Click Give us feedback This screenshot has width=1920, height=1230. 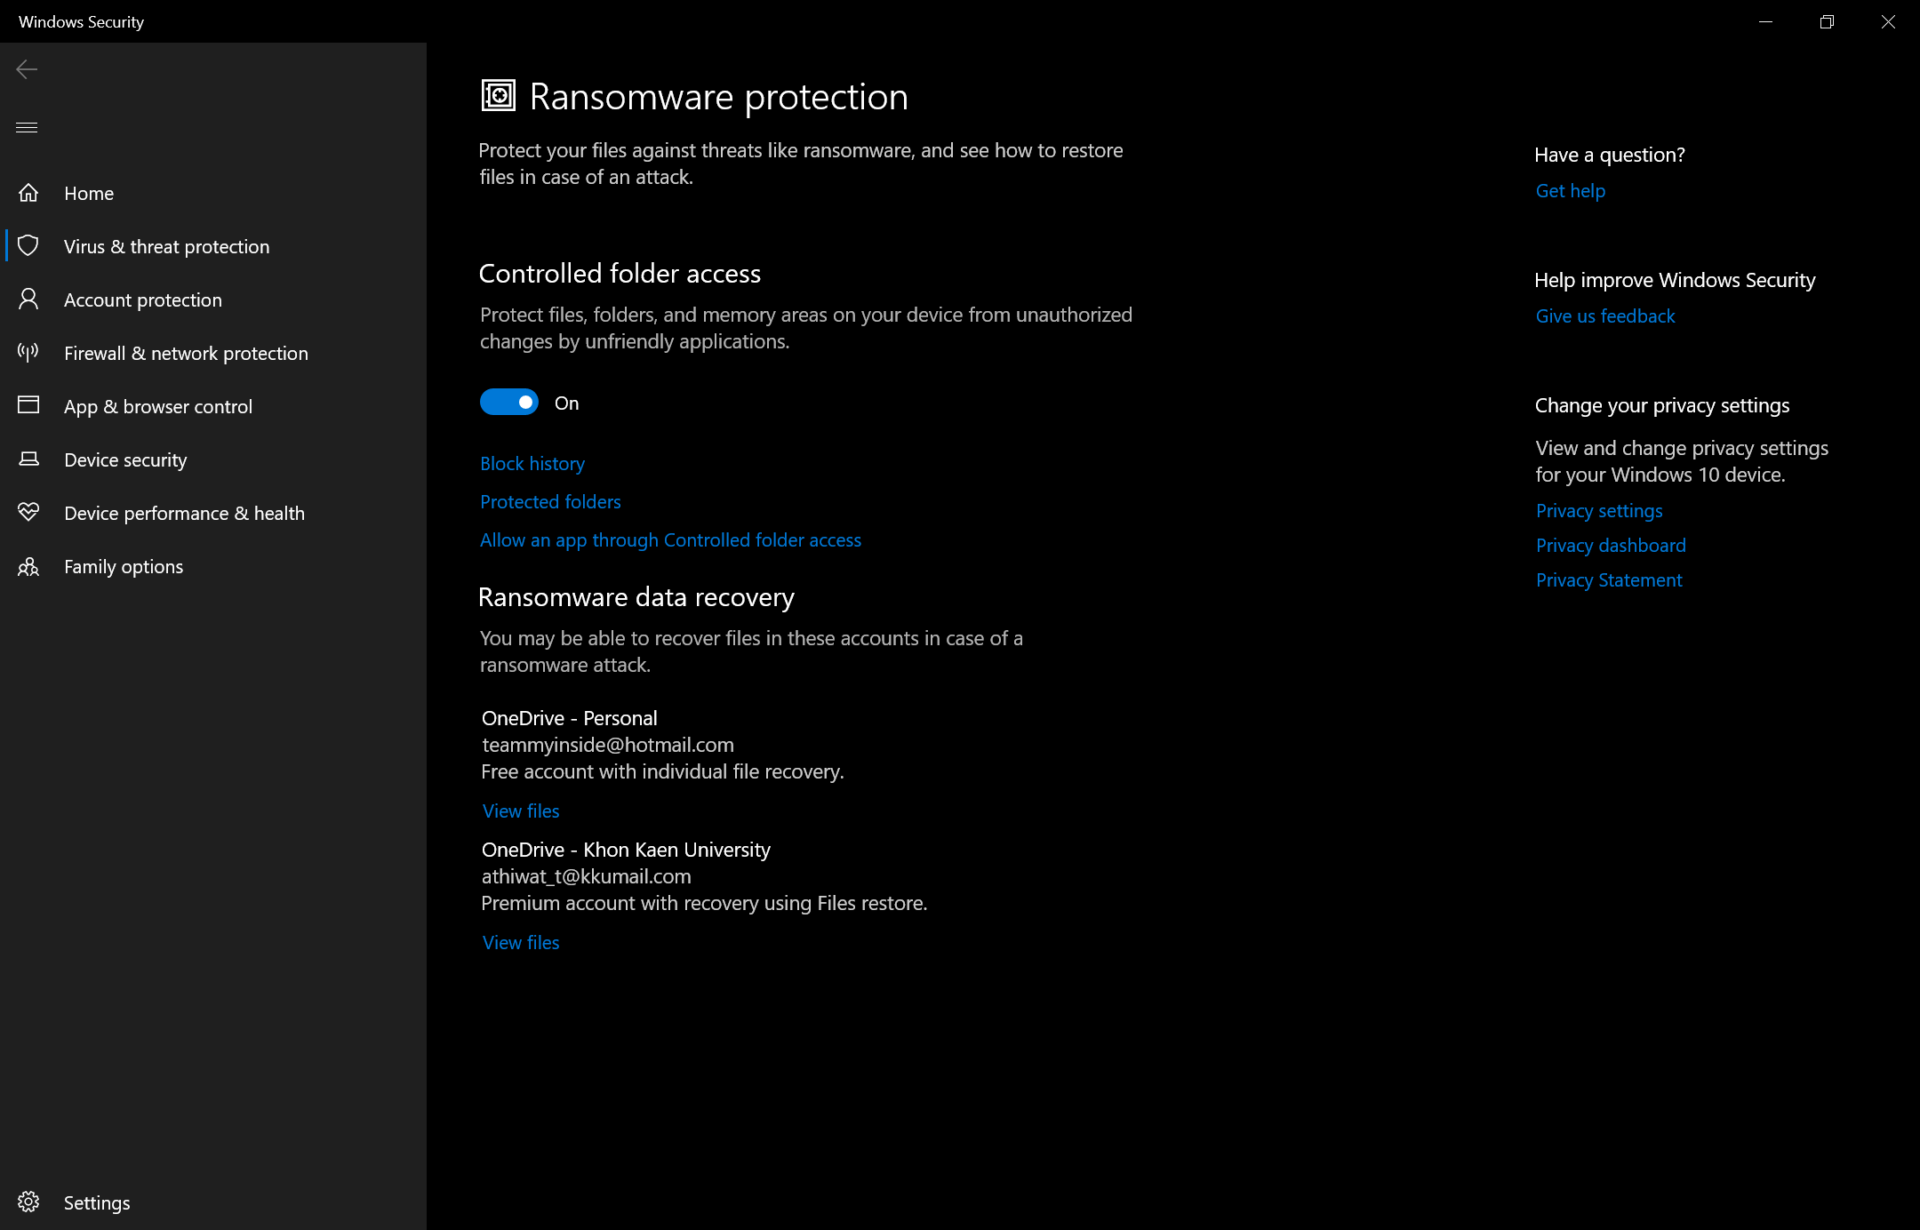(1604, 315)
